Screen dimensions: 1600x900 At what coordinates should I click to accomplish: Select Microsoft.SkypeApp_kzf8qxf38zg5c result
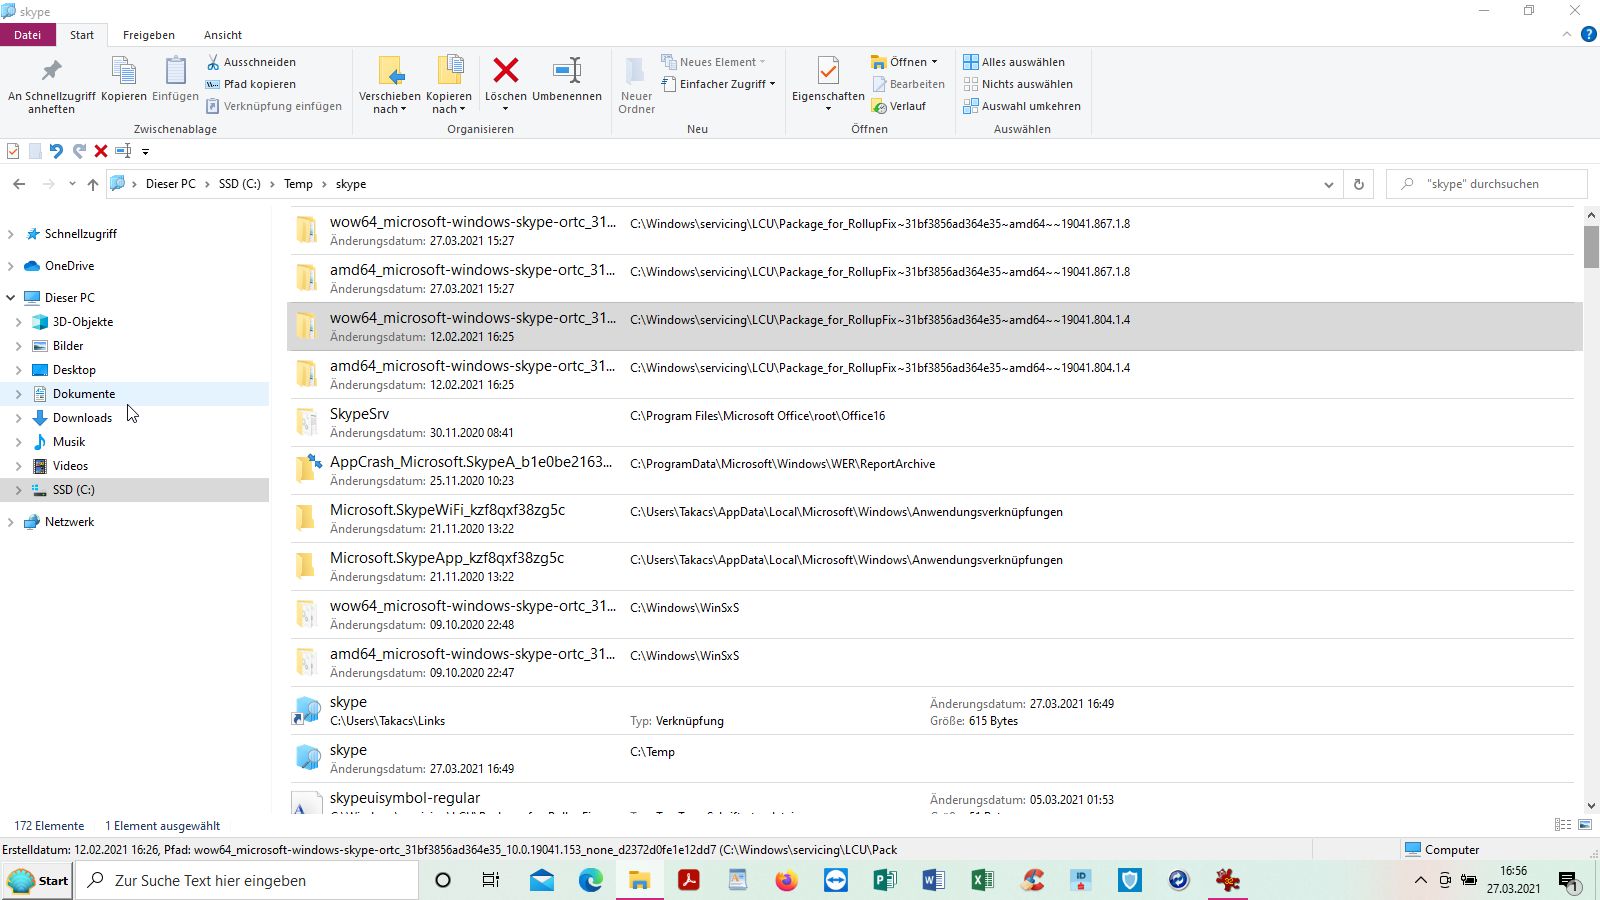pos(934,567)
